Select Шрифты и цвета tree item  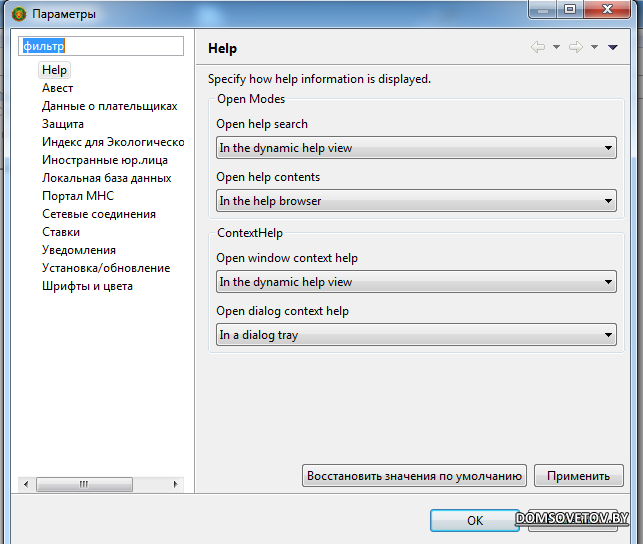pyautogui.click(x=87, y=286)
